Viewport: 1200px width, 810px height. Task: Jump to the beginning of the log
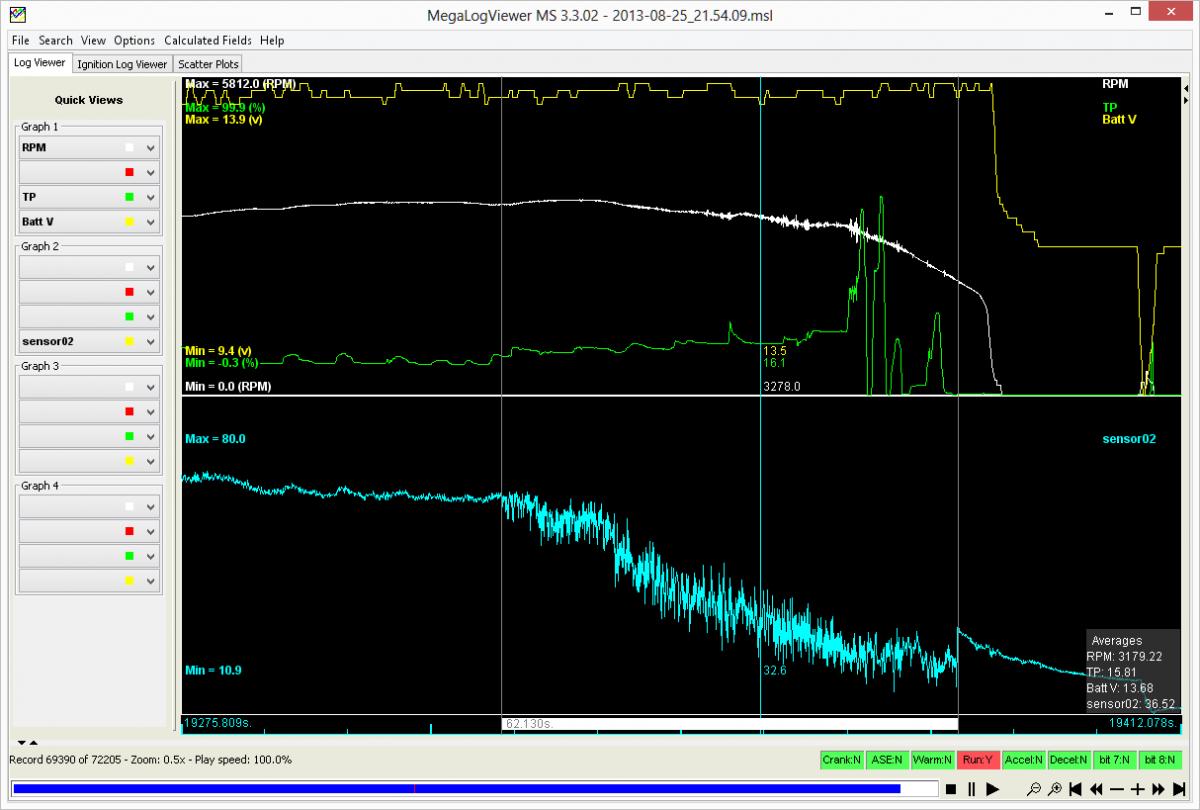click(1076, 789)
